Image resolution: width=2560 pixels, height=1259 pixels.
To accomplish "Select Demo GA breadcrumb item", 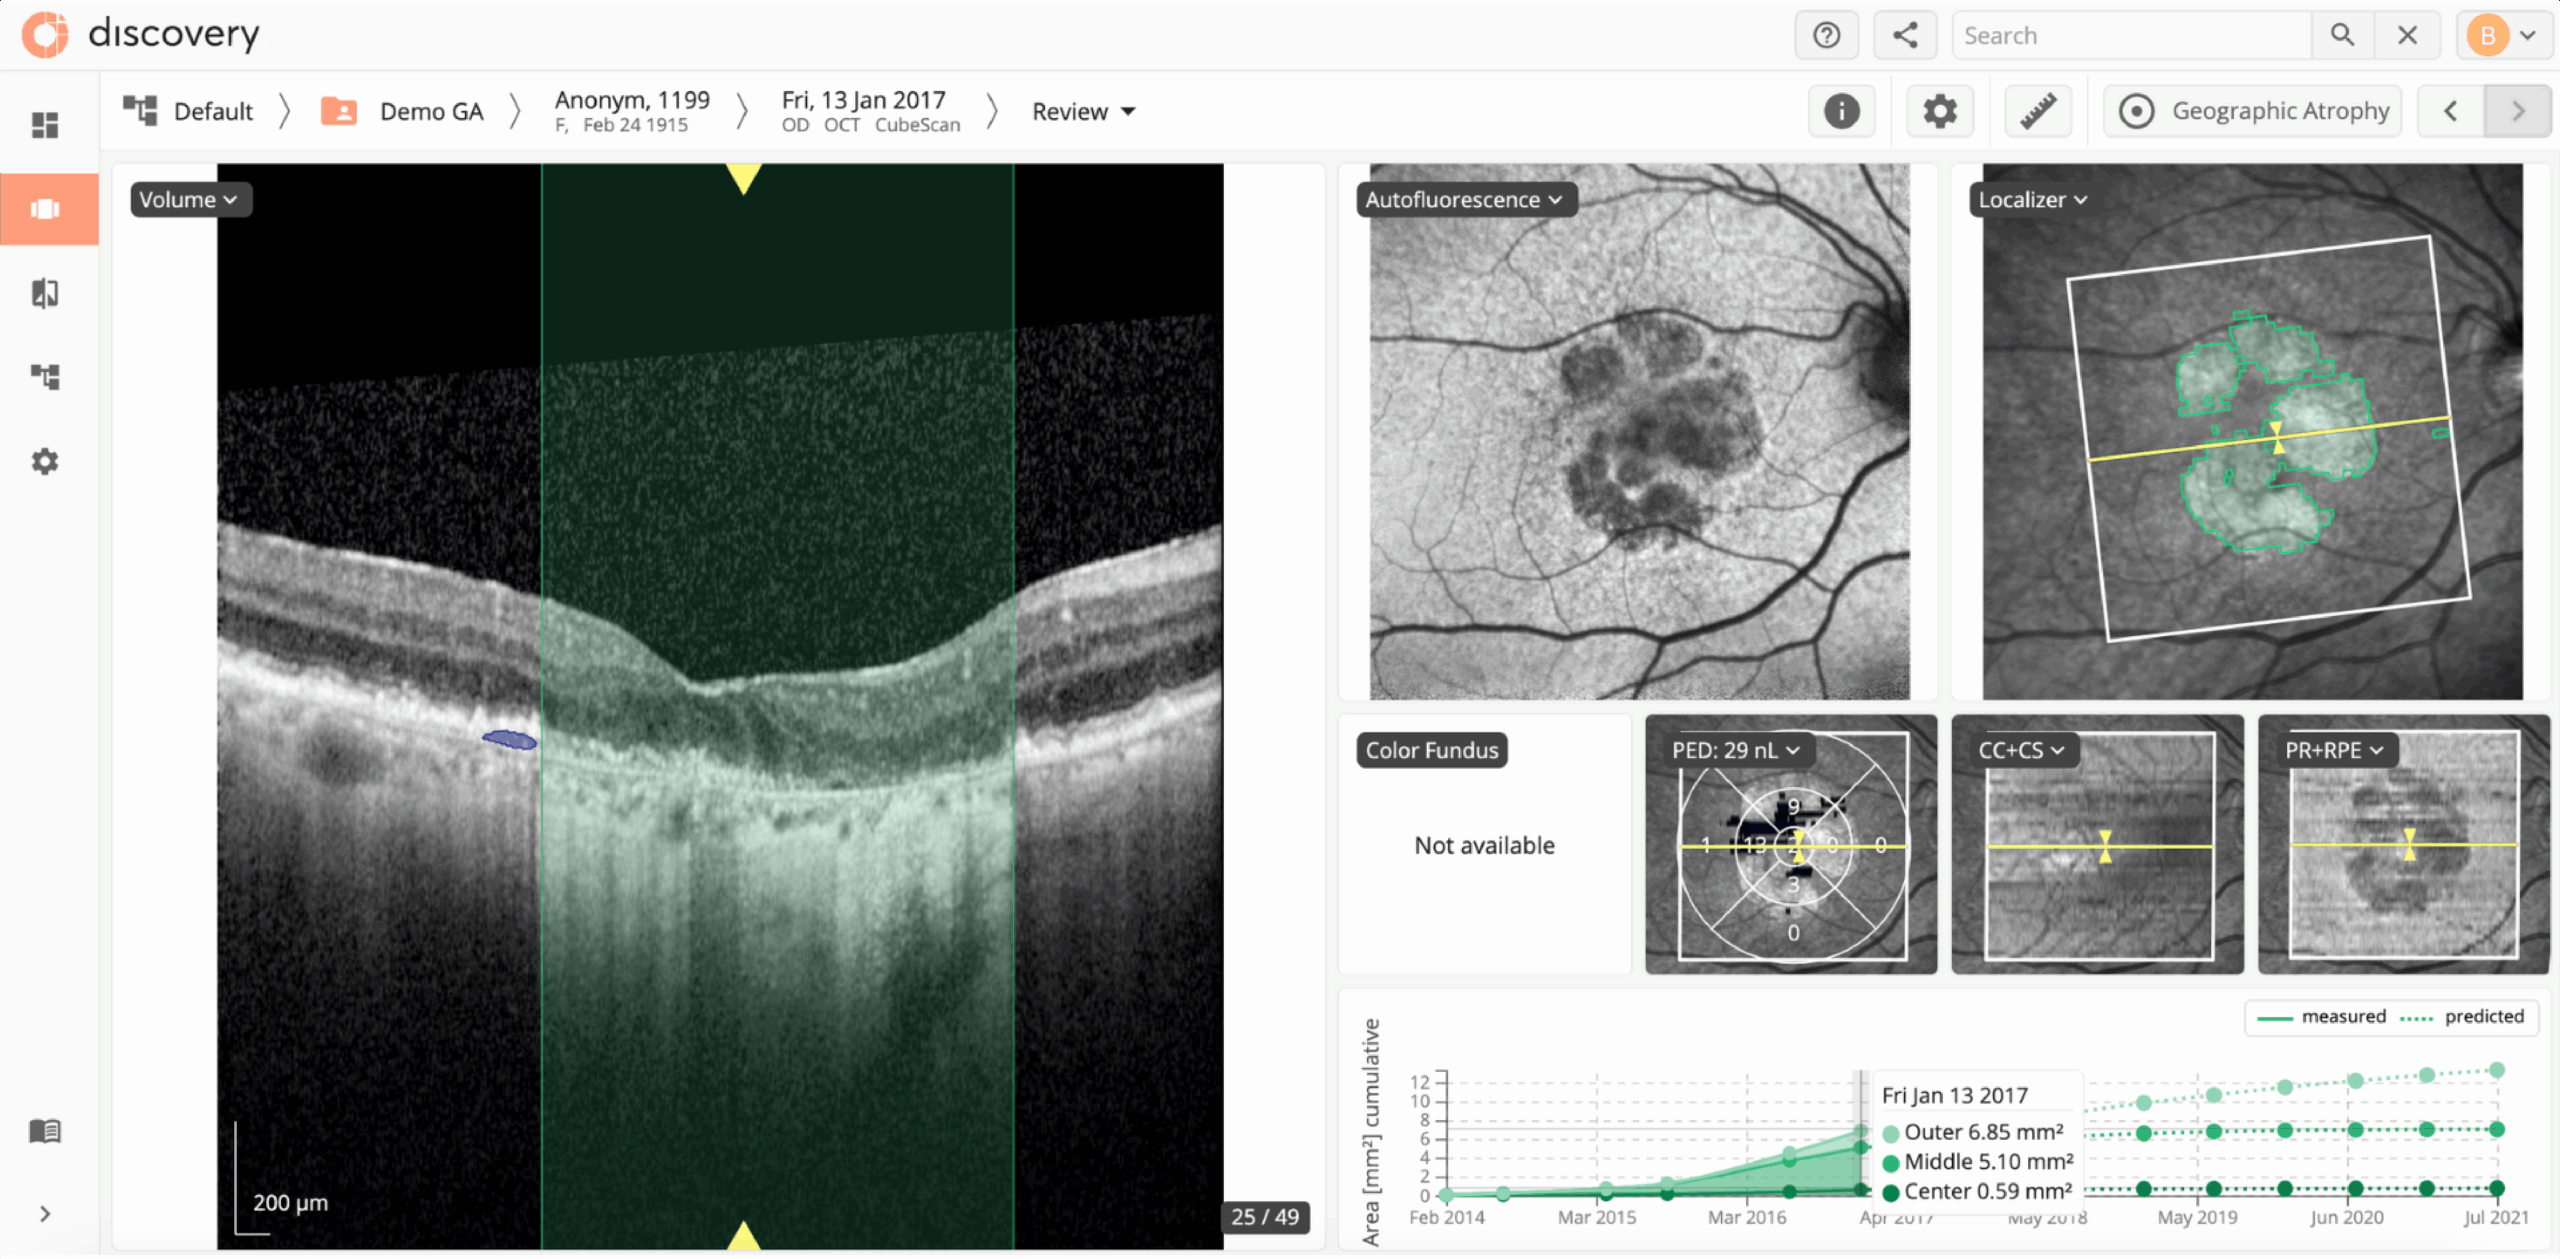I will point(430,112).
